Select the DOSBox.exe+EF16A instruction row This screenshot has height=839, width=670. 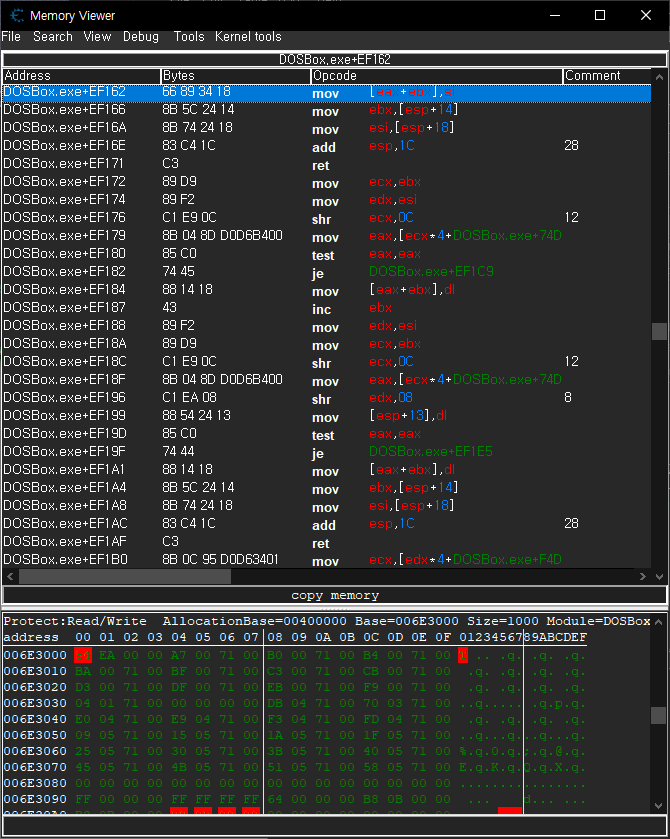326,128
